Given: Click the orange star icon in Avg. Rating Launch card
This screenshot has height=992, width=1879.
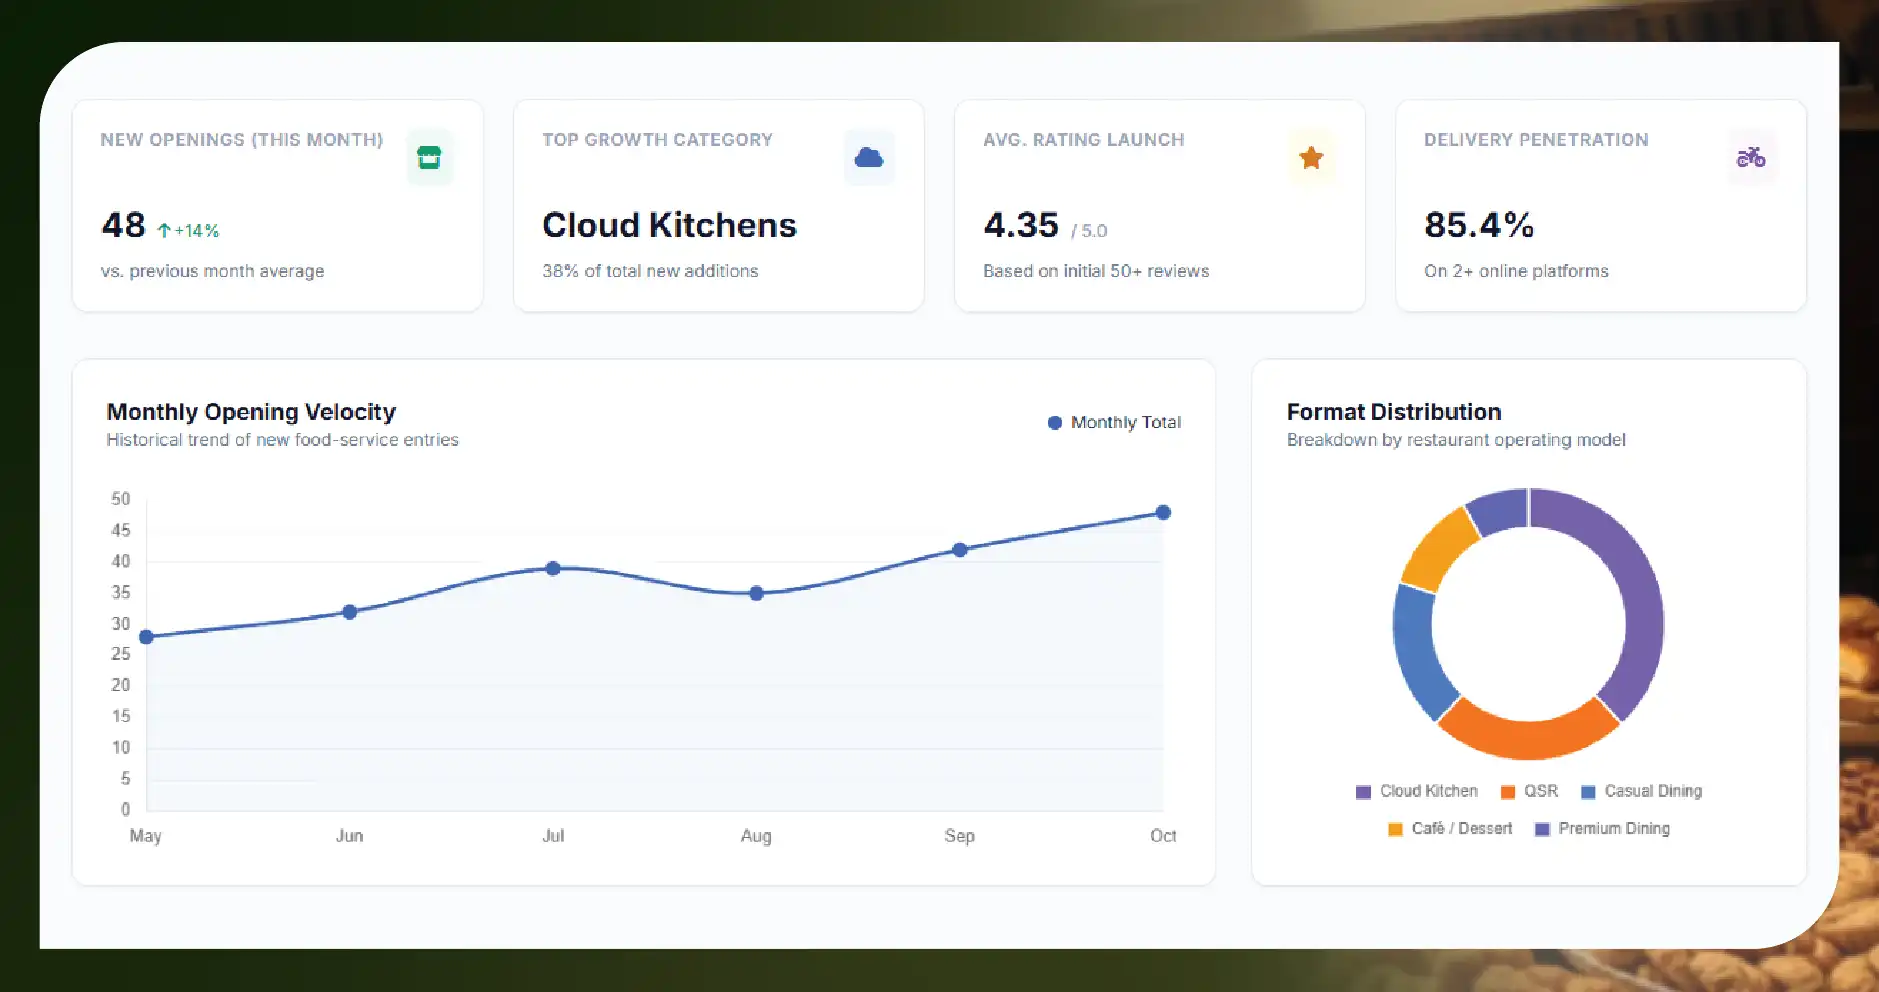Looking at the screenshot, I should 1311,157.
